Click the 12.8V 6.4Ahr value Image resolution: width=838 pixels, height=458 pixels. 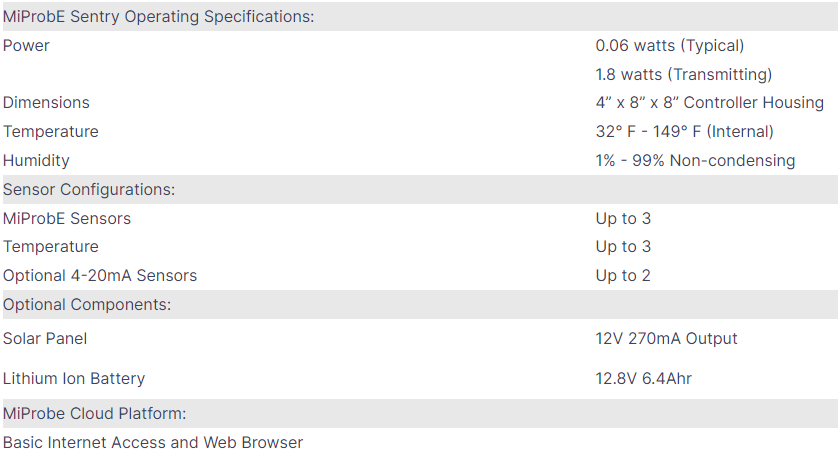643,379
